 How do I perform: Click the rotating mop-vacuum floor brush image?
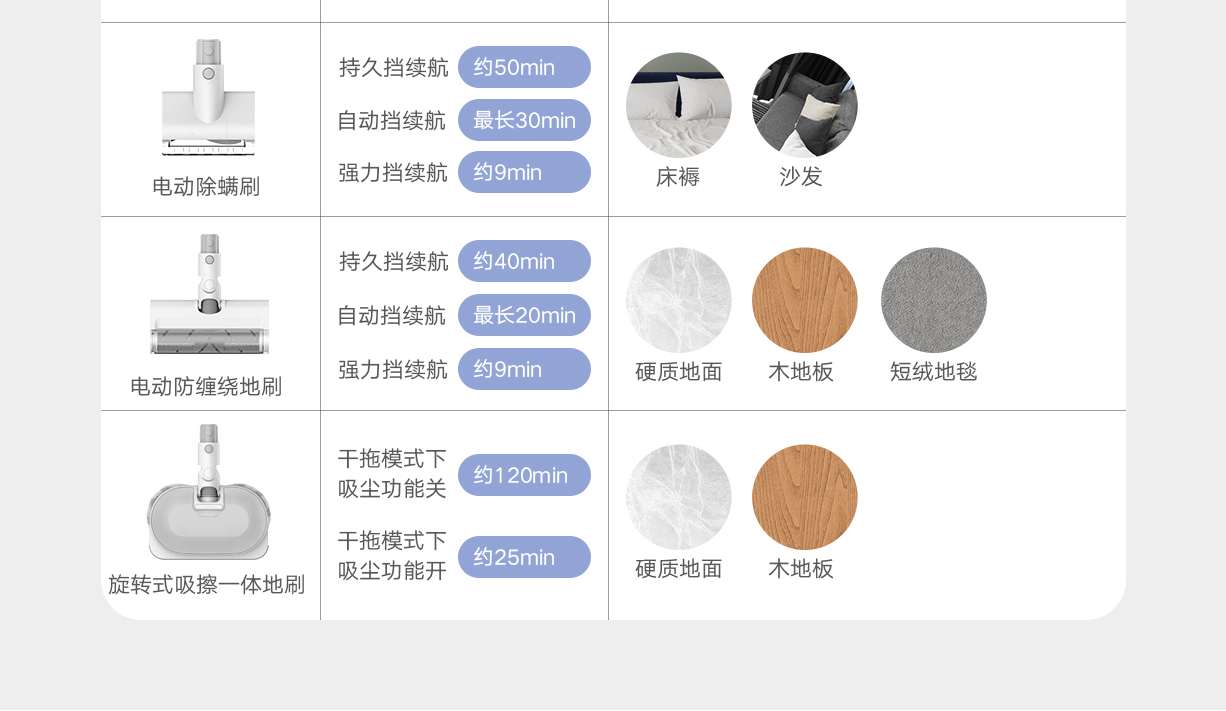coord(209,492)
